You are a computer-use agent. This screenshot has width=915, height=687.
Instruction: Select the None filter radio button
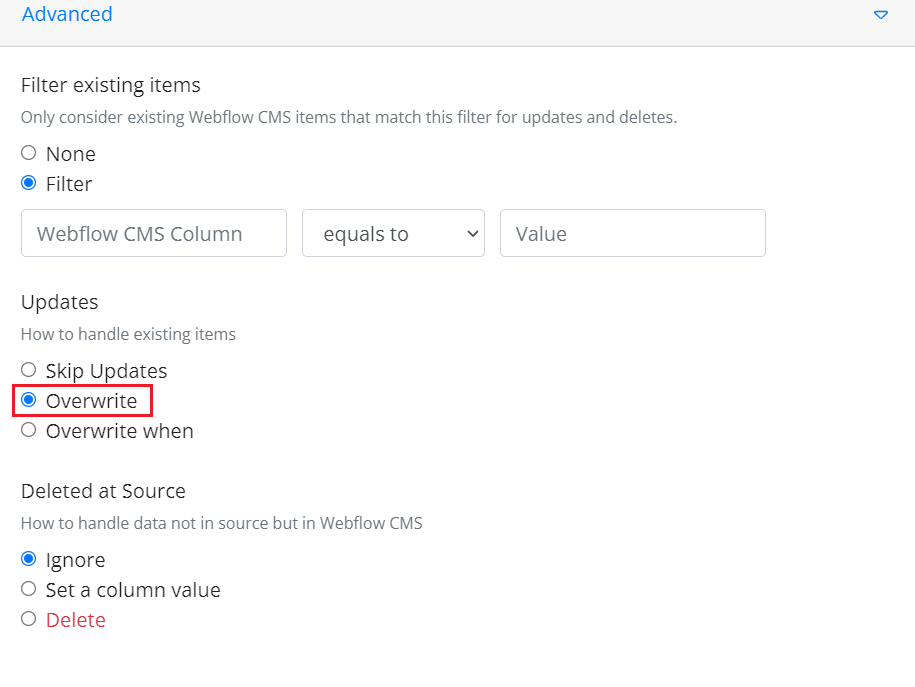point(29,153)
